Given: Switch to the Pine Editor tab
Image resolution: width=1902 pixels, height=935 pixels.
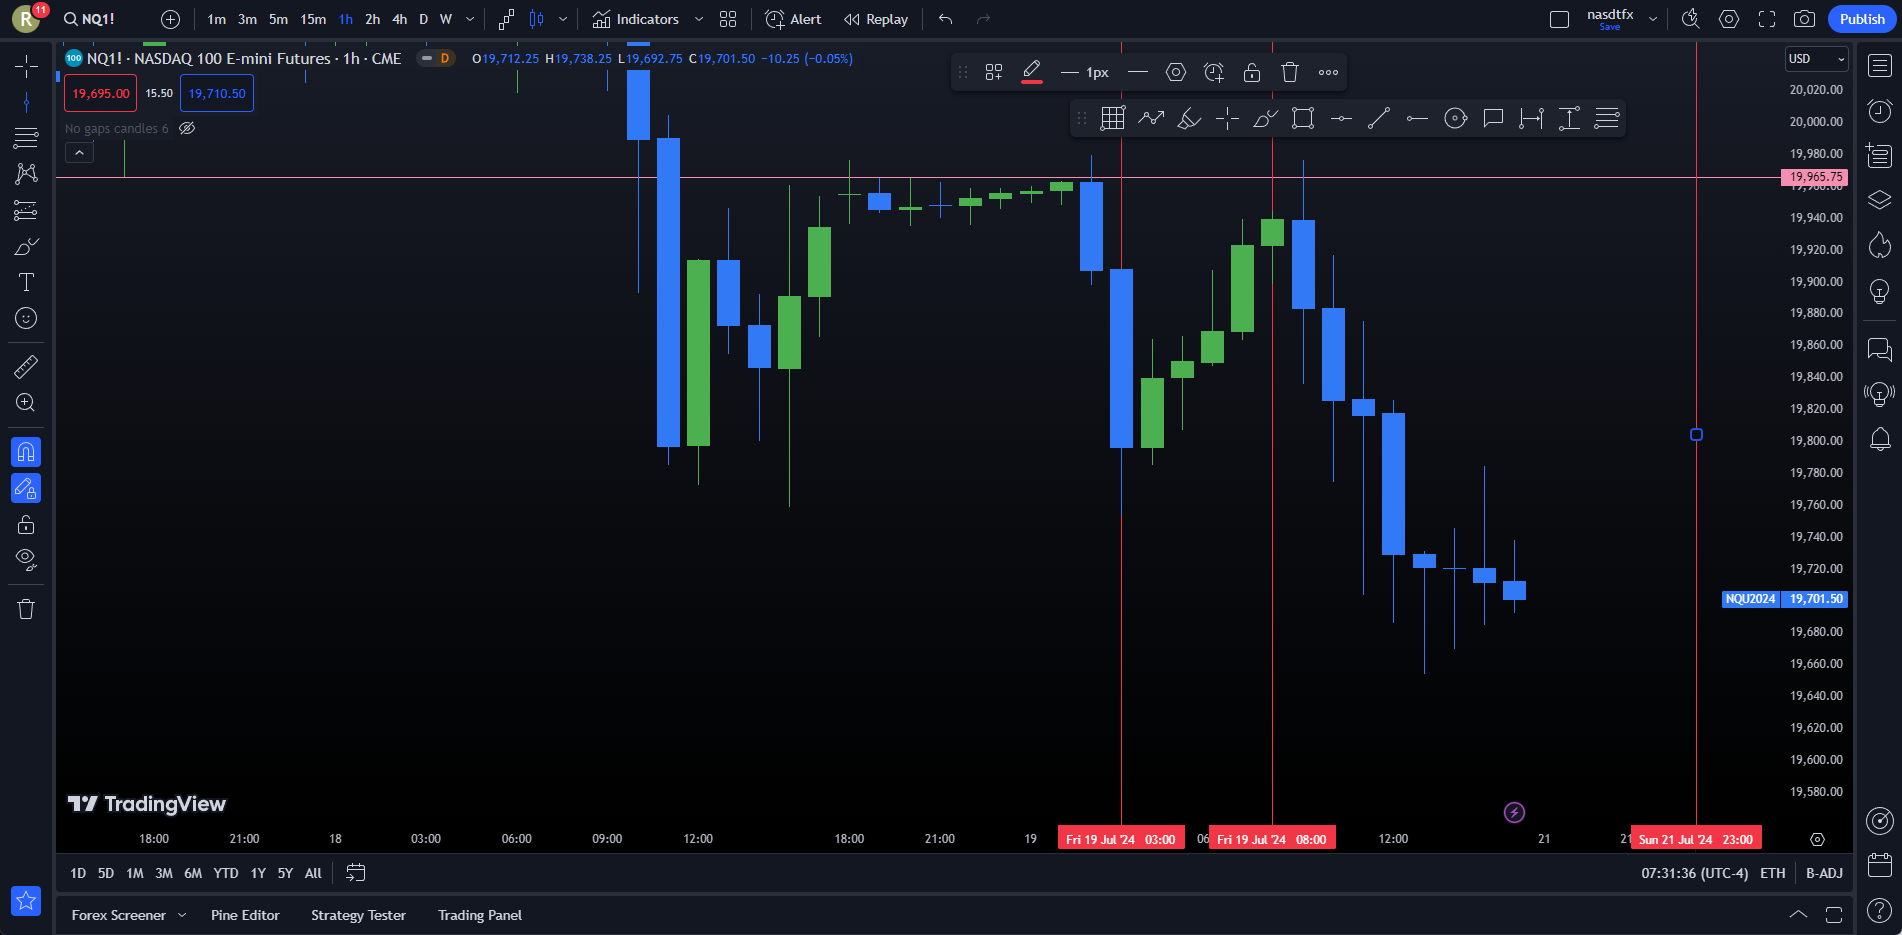Looking at the screenshot, I should point(245,915).
